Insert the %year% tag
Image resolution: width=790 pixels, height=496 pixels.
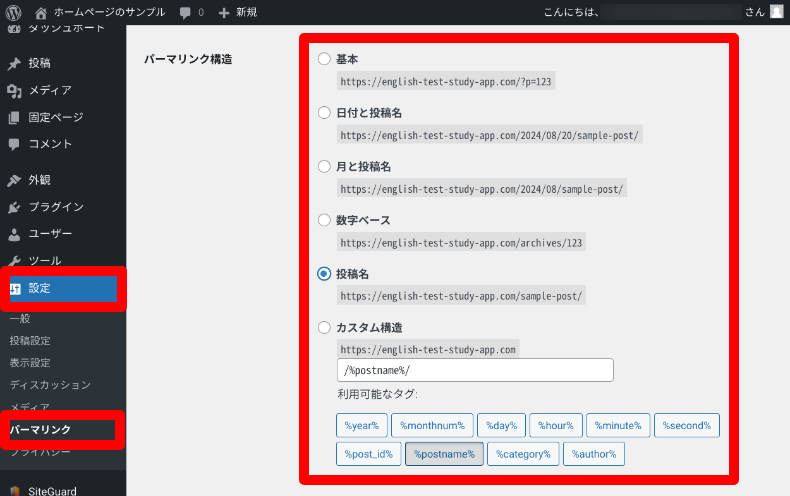(x=362, y=425)
